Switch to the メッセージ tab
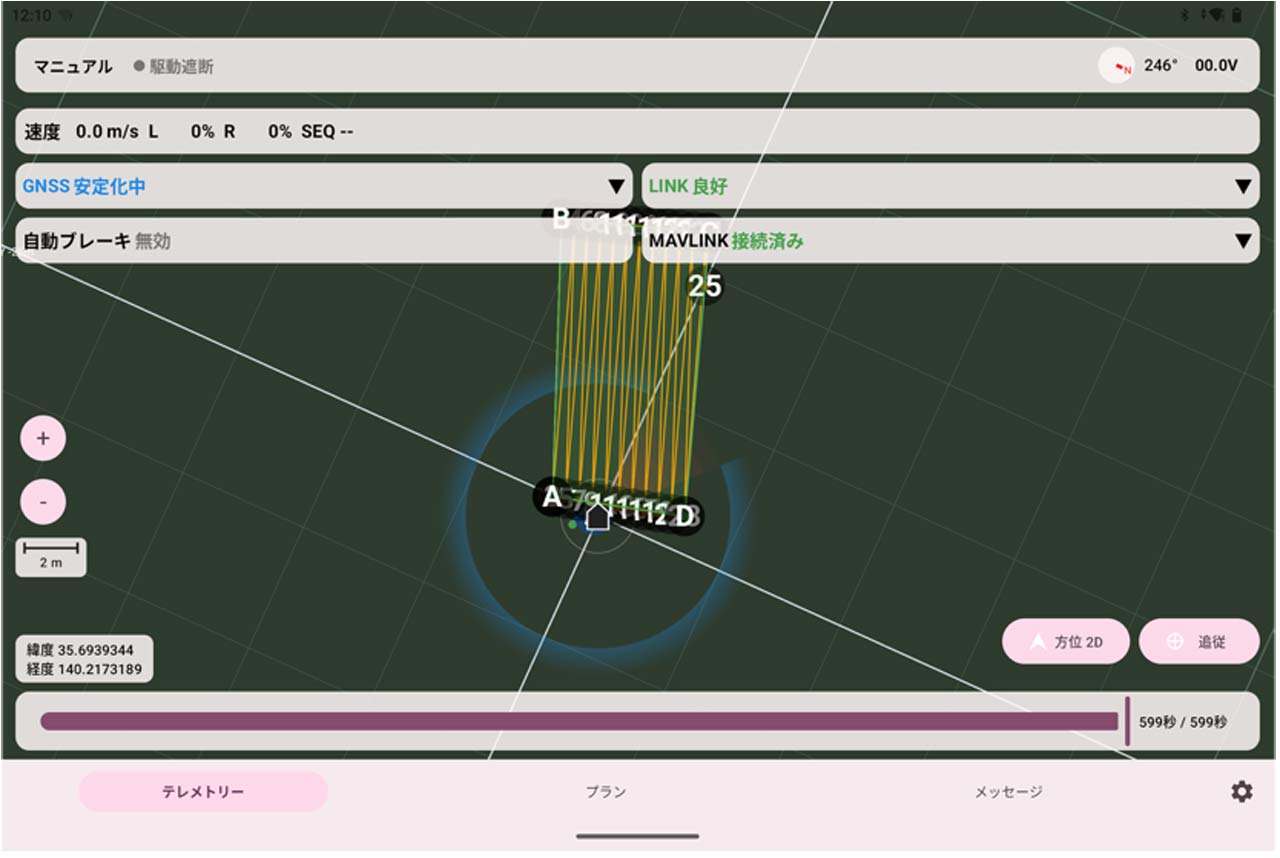Image resolution: width=1280 pixels, height=858 pixels. 1009,792
